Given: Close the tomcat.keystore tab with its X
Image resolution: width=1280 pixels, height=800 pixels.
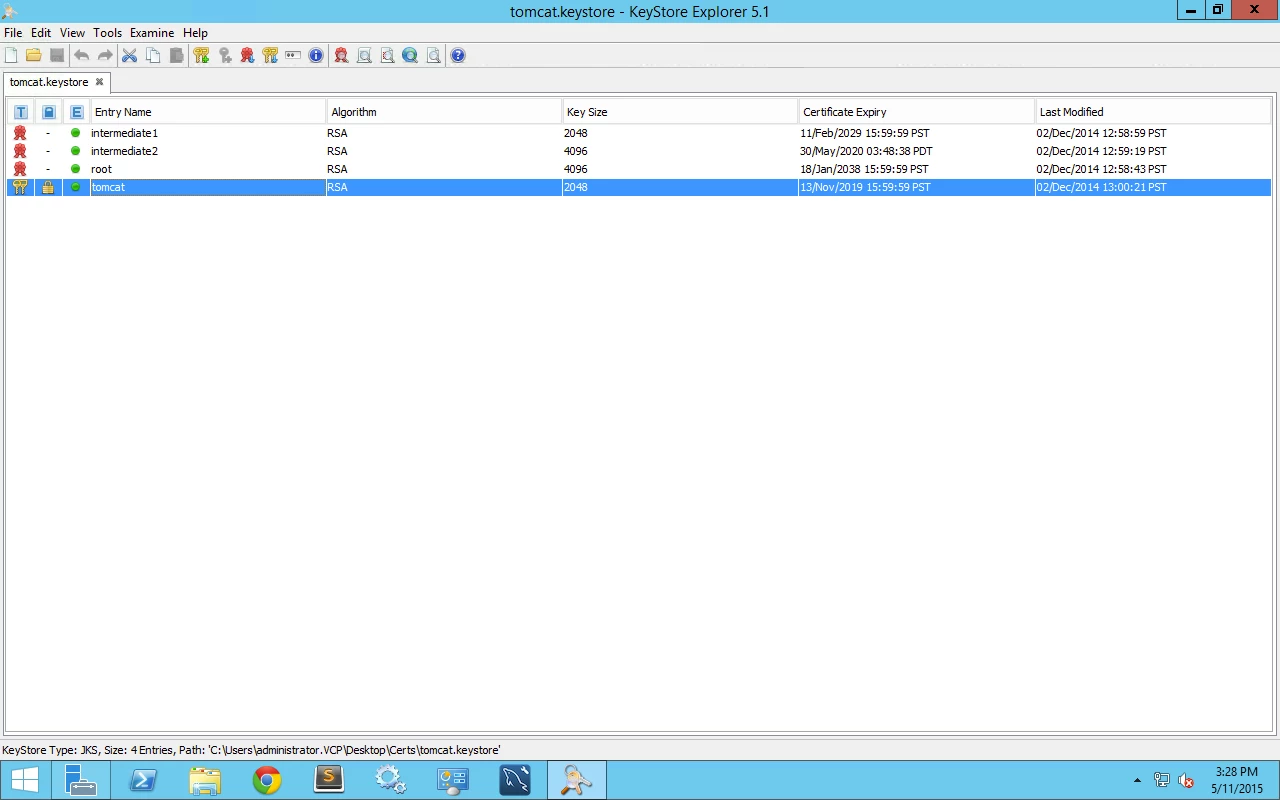Looking at the screenshot, I should click(x=99, y=82).
